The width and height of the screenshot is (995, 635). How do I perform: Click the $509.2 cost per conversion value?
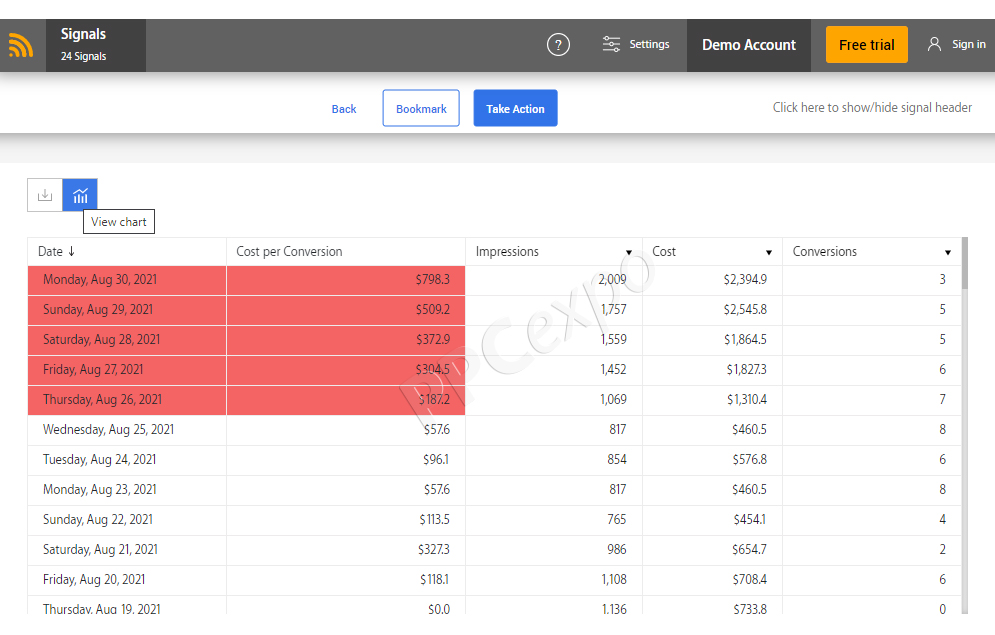(x=433, y=310)
